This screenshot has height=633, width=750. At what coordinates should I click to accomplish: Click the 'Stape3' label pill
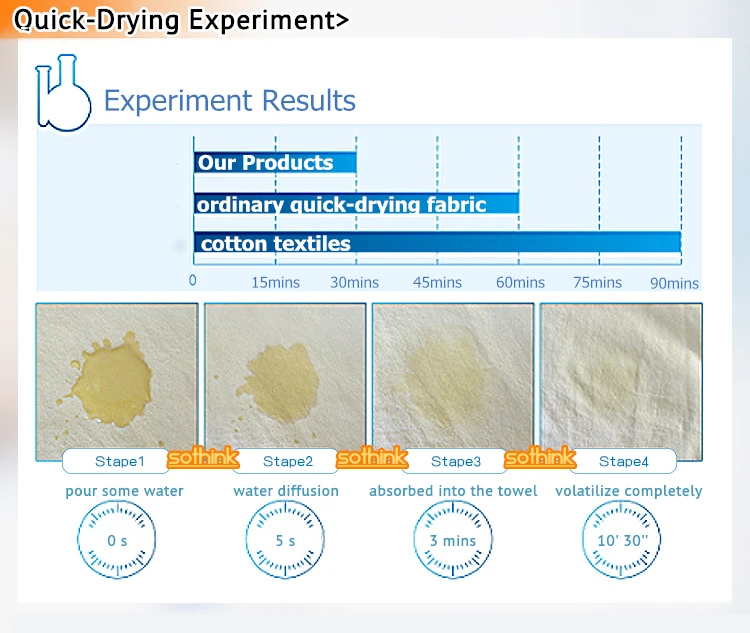coord(454,461)
